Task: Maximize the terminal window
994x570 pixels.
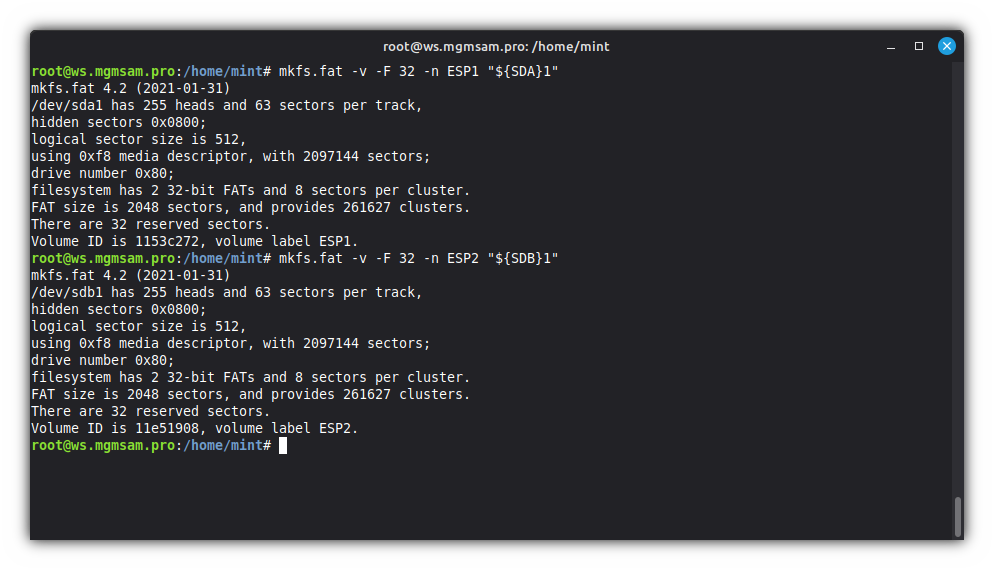Action: [x=919, y=46]
